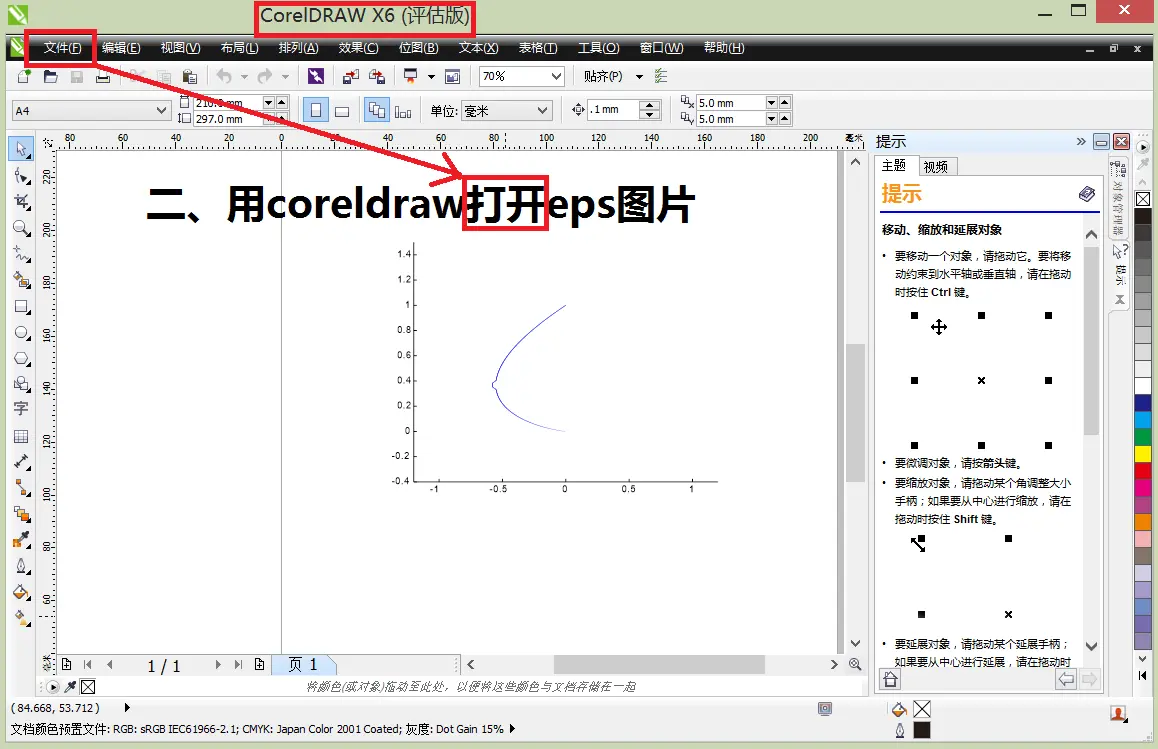Select the Pick tool
This screenshot has width=1158, height=749.
[21, 148]
